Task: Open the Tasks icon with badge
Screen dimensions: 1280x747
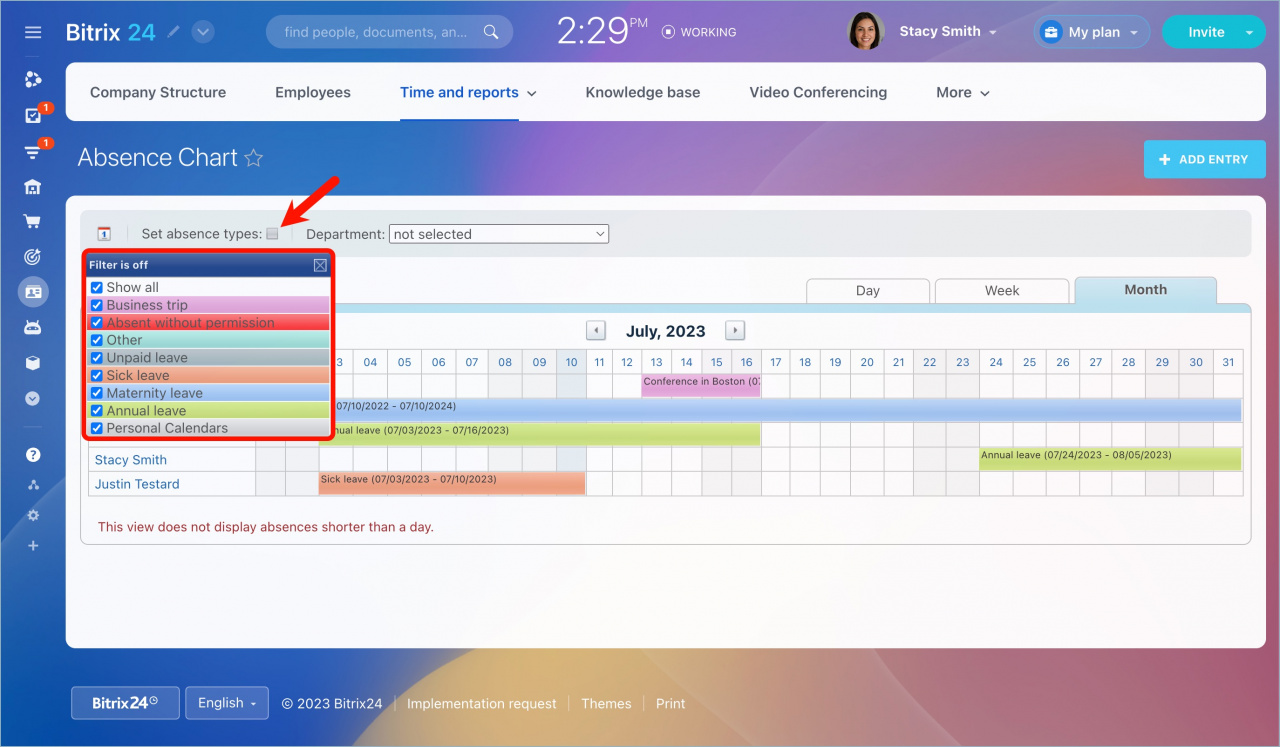Action: tap(33, 115)
